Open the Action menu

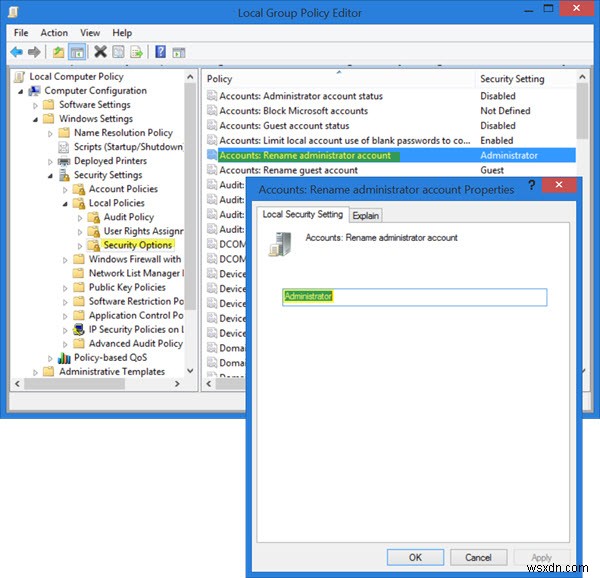tap(54, 33)
